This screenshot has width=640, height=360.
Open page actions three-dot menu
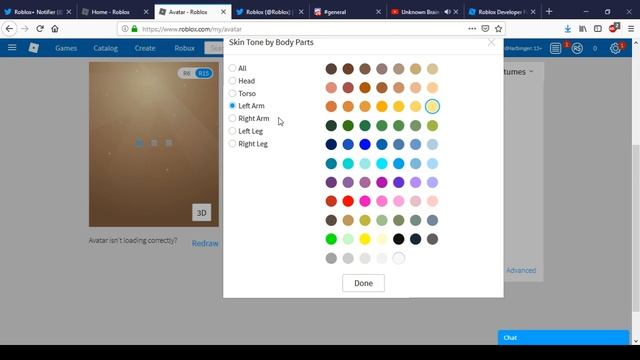pos(472,29)
